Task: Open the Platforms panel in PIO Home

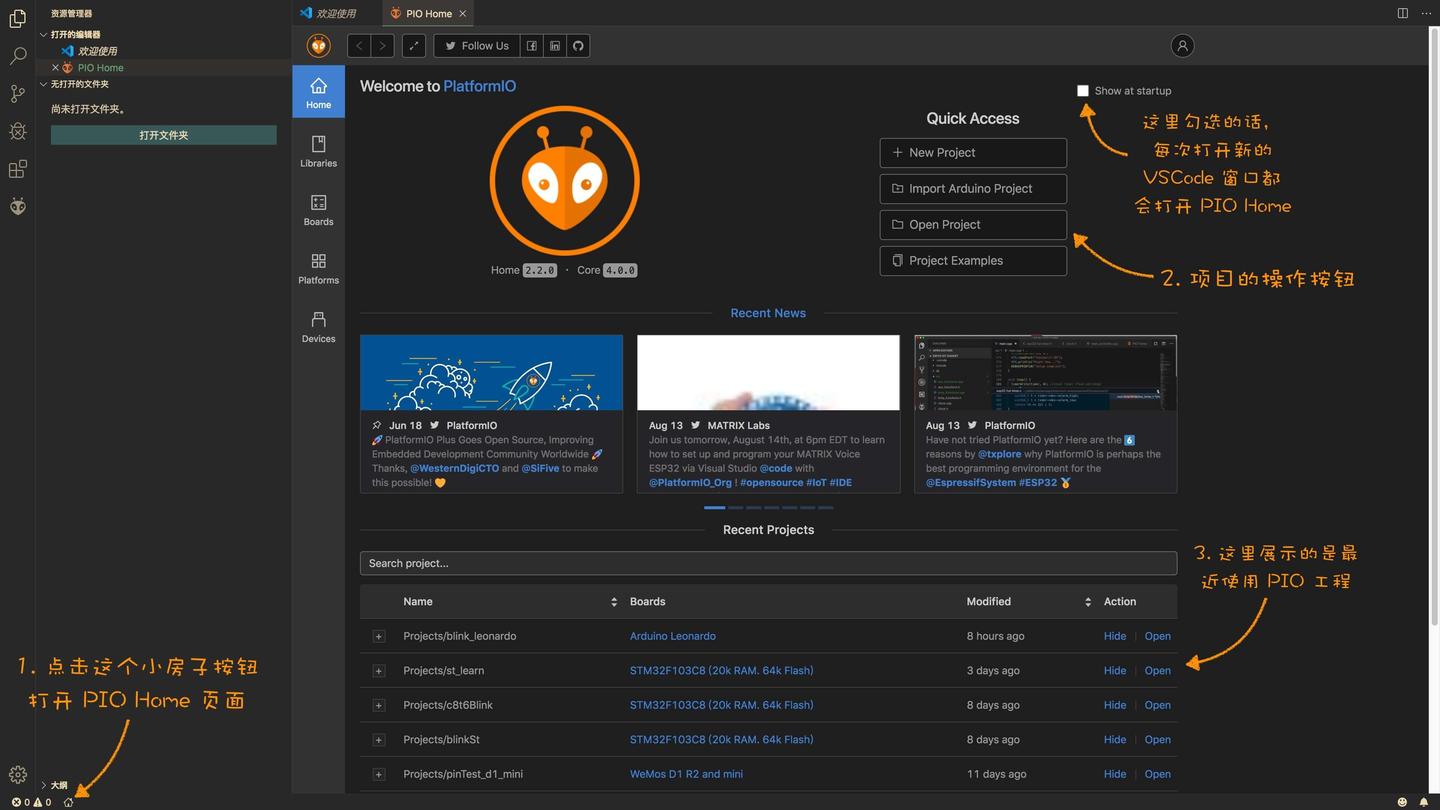Action: pos(318,269)
